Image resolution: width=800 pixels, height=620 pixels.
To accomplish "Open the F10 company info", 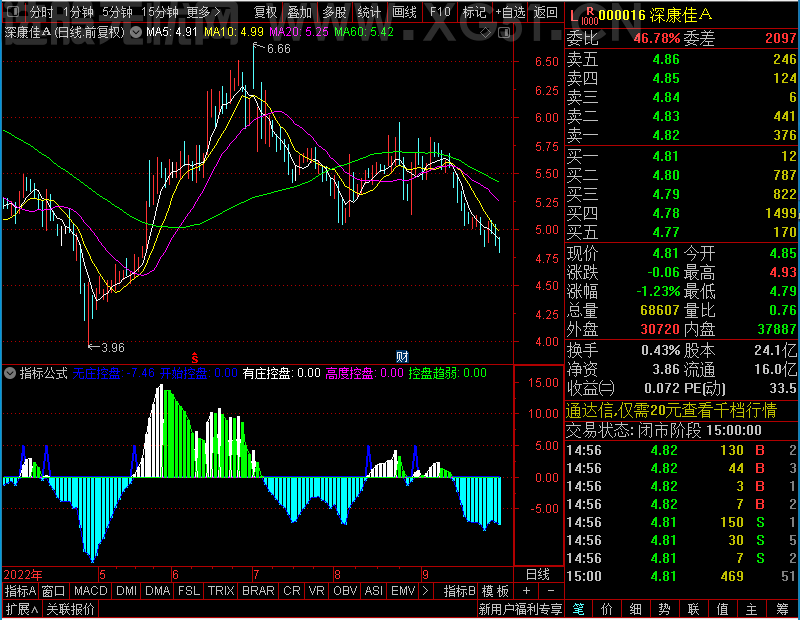I will 440,12.
